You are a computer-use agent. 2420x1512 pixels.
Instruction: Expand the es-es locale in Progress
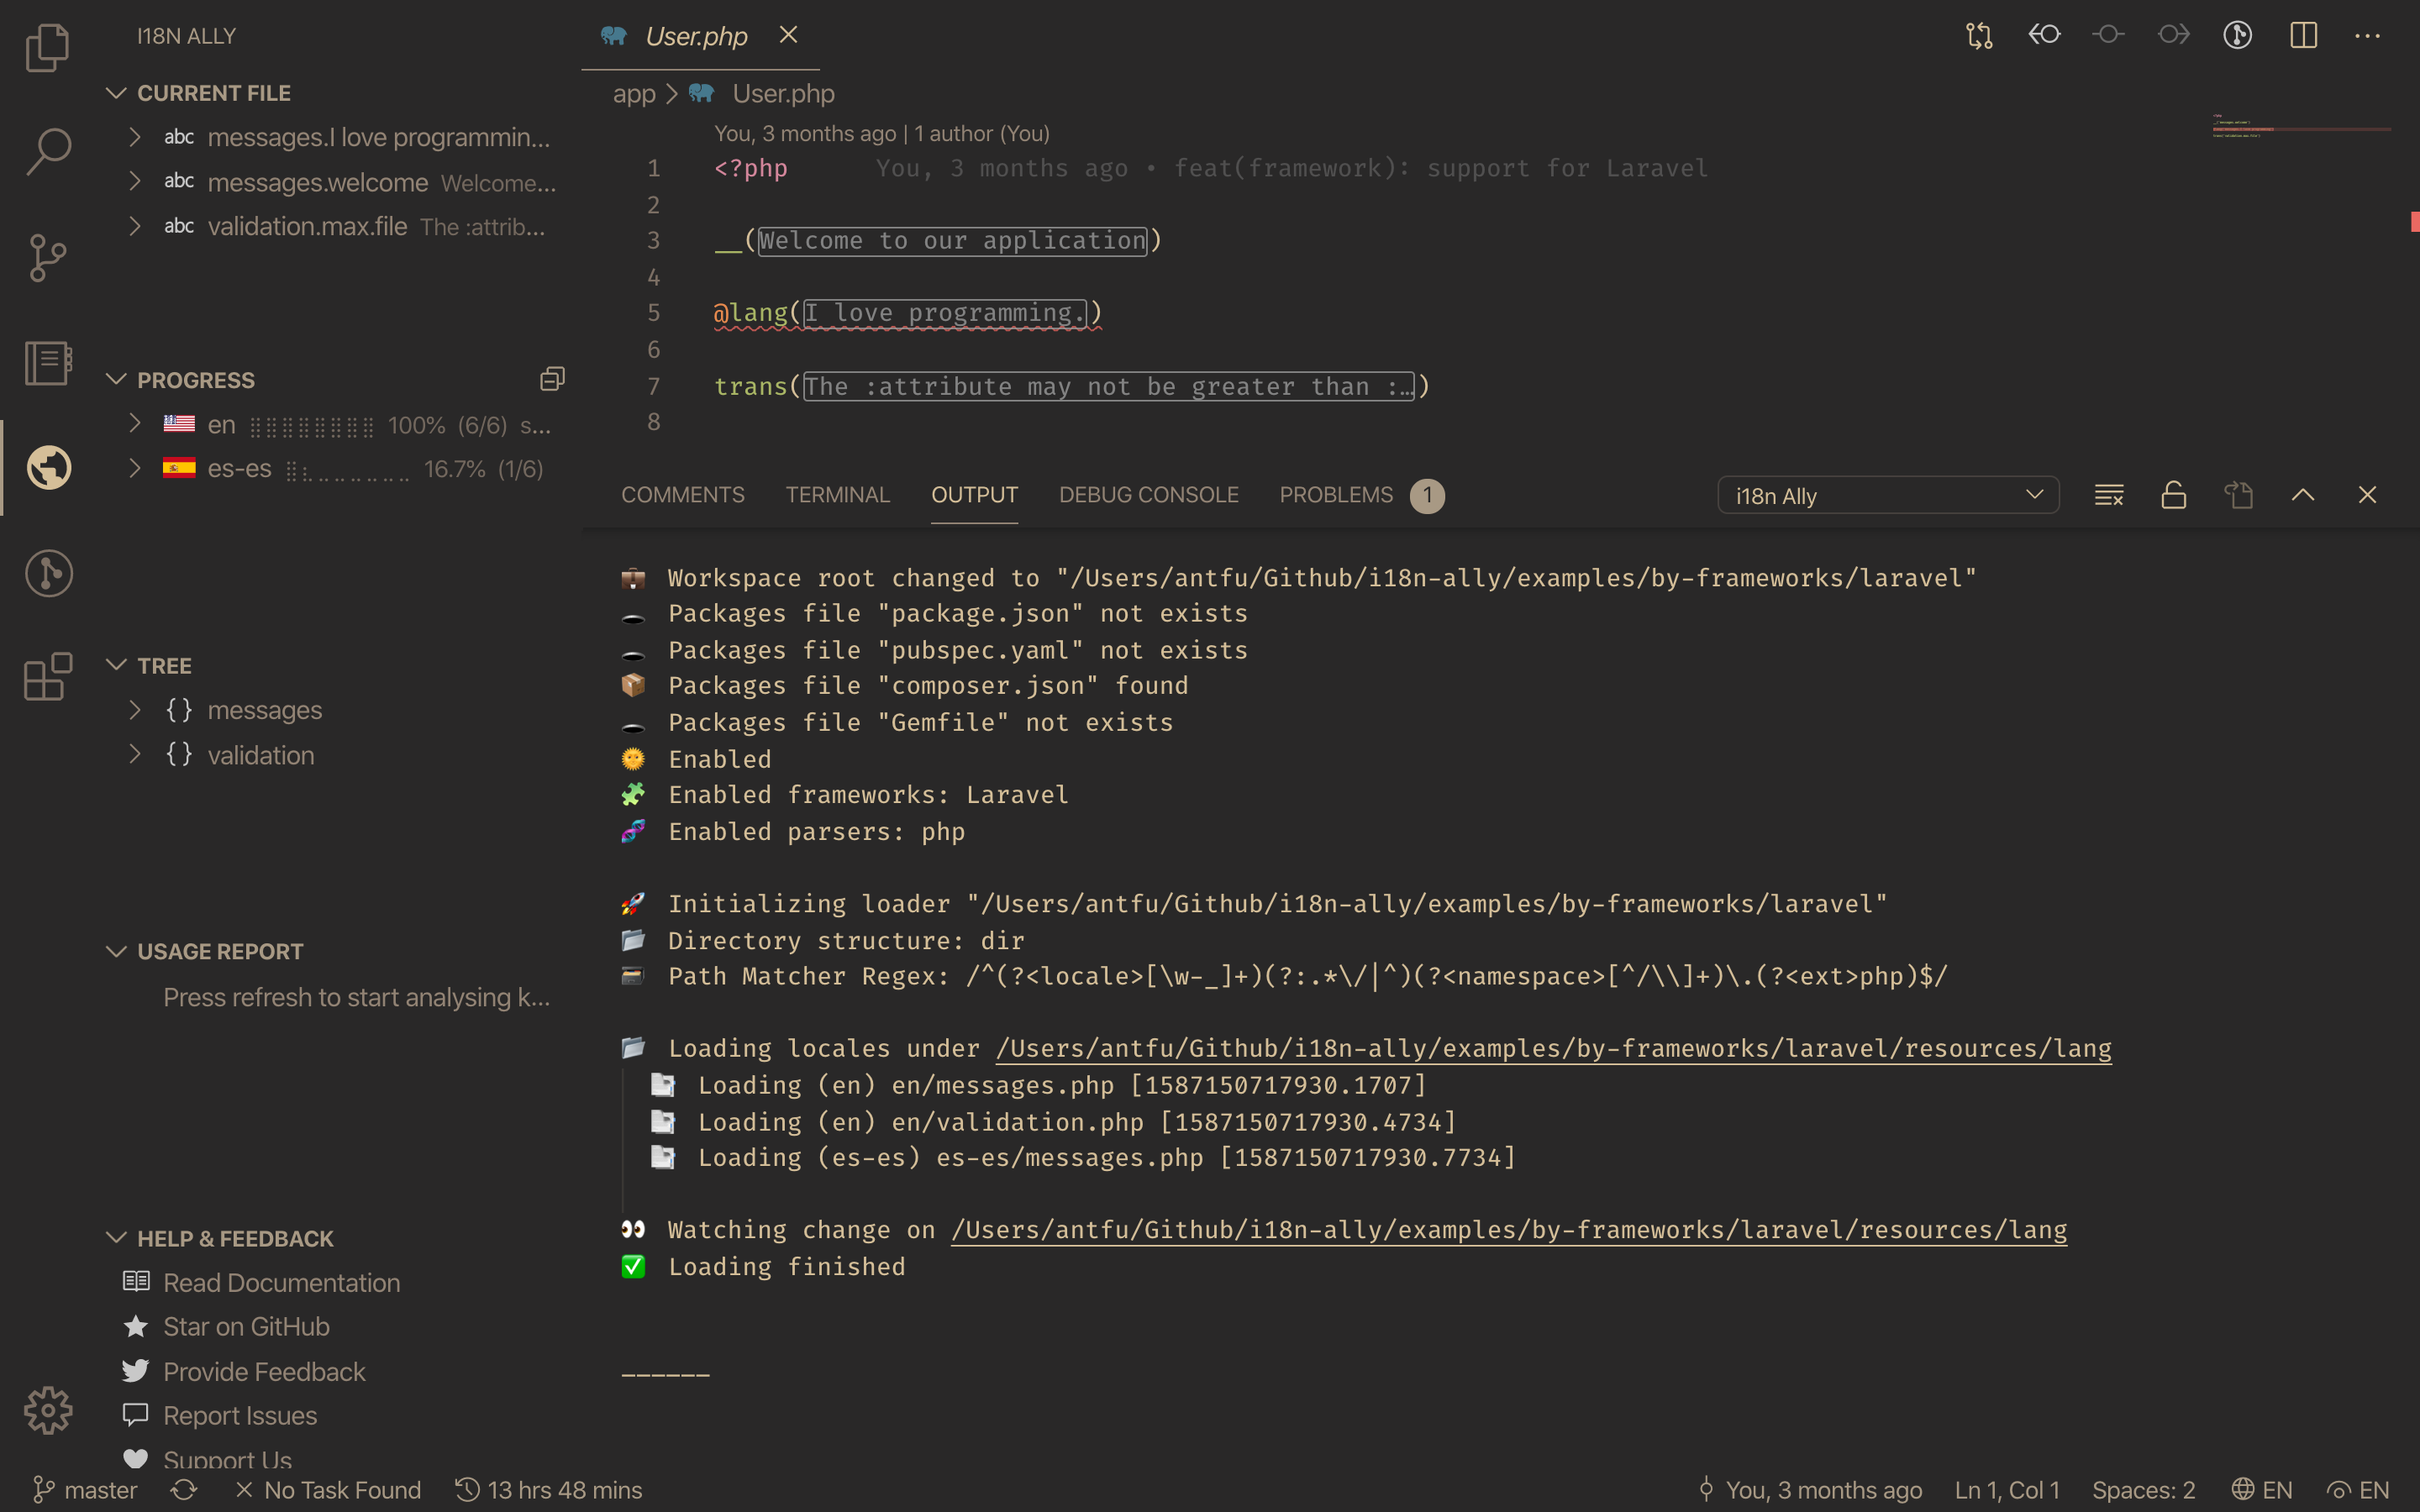pyautogui.click(x=135, y=467)
